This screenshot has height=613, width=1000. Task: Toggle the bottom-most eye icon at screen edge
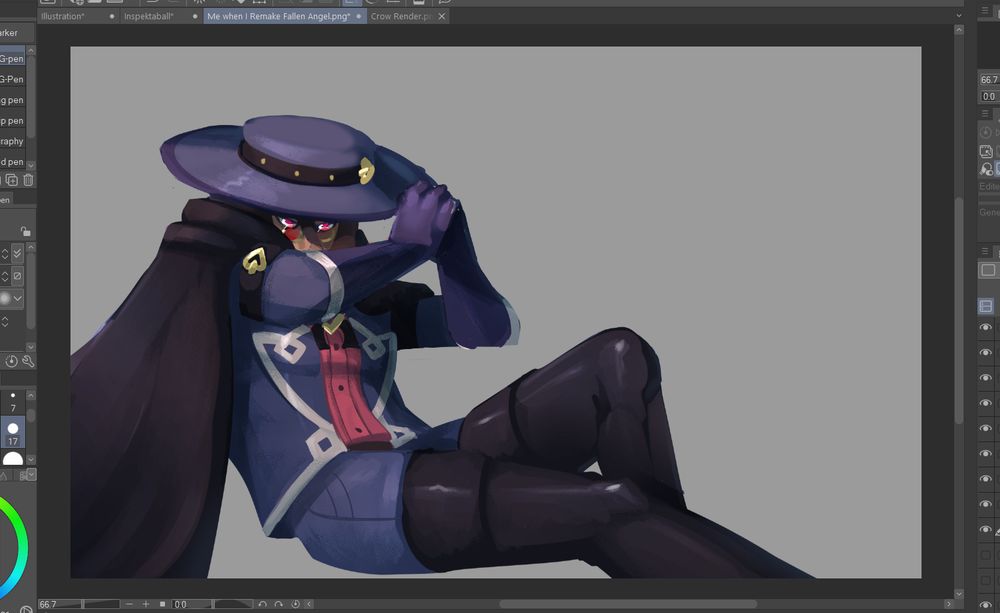click(985, 605)
